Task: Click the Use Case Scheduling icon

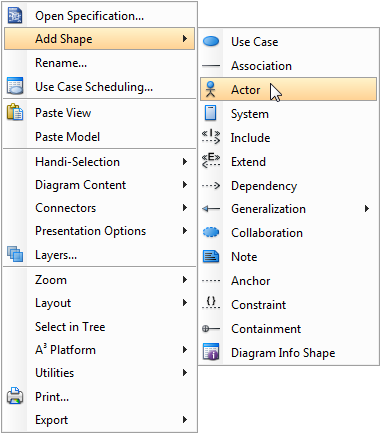Action: tap(15, 86)
